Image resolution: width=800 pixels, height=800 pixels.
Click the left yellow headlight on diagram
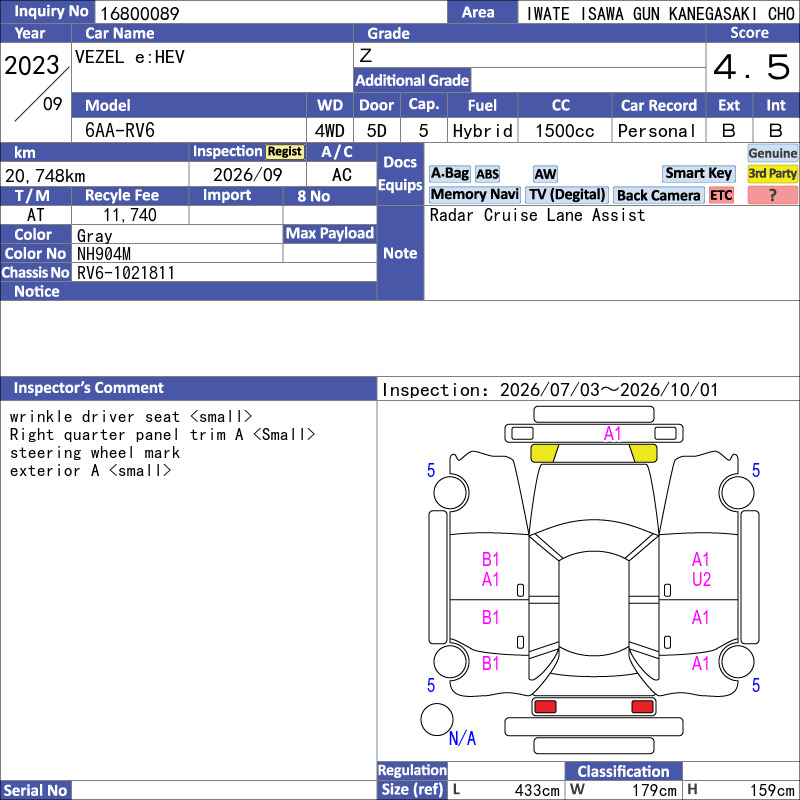point(544,453)
